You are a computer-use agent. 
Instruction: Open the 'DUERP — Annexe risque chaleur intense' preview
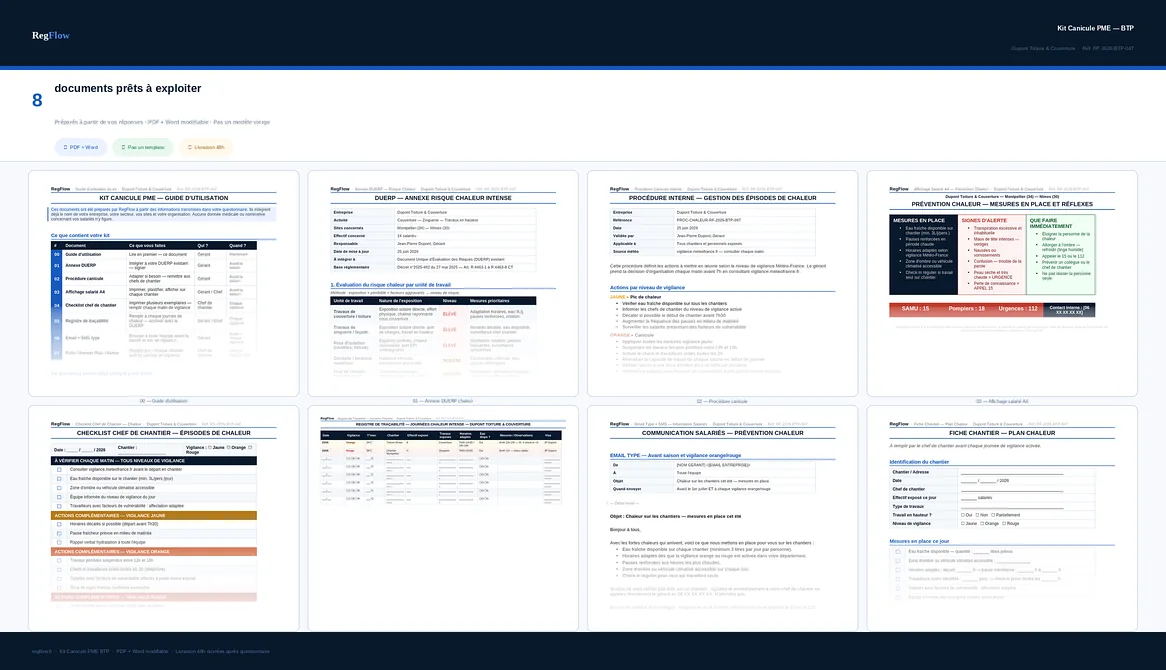click(x=443, y=283)
